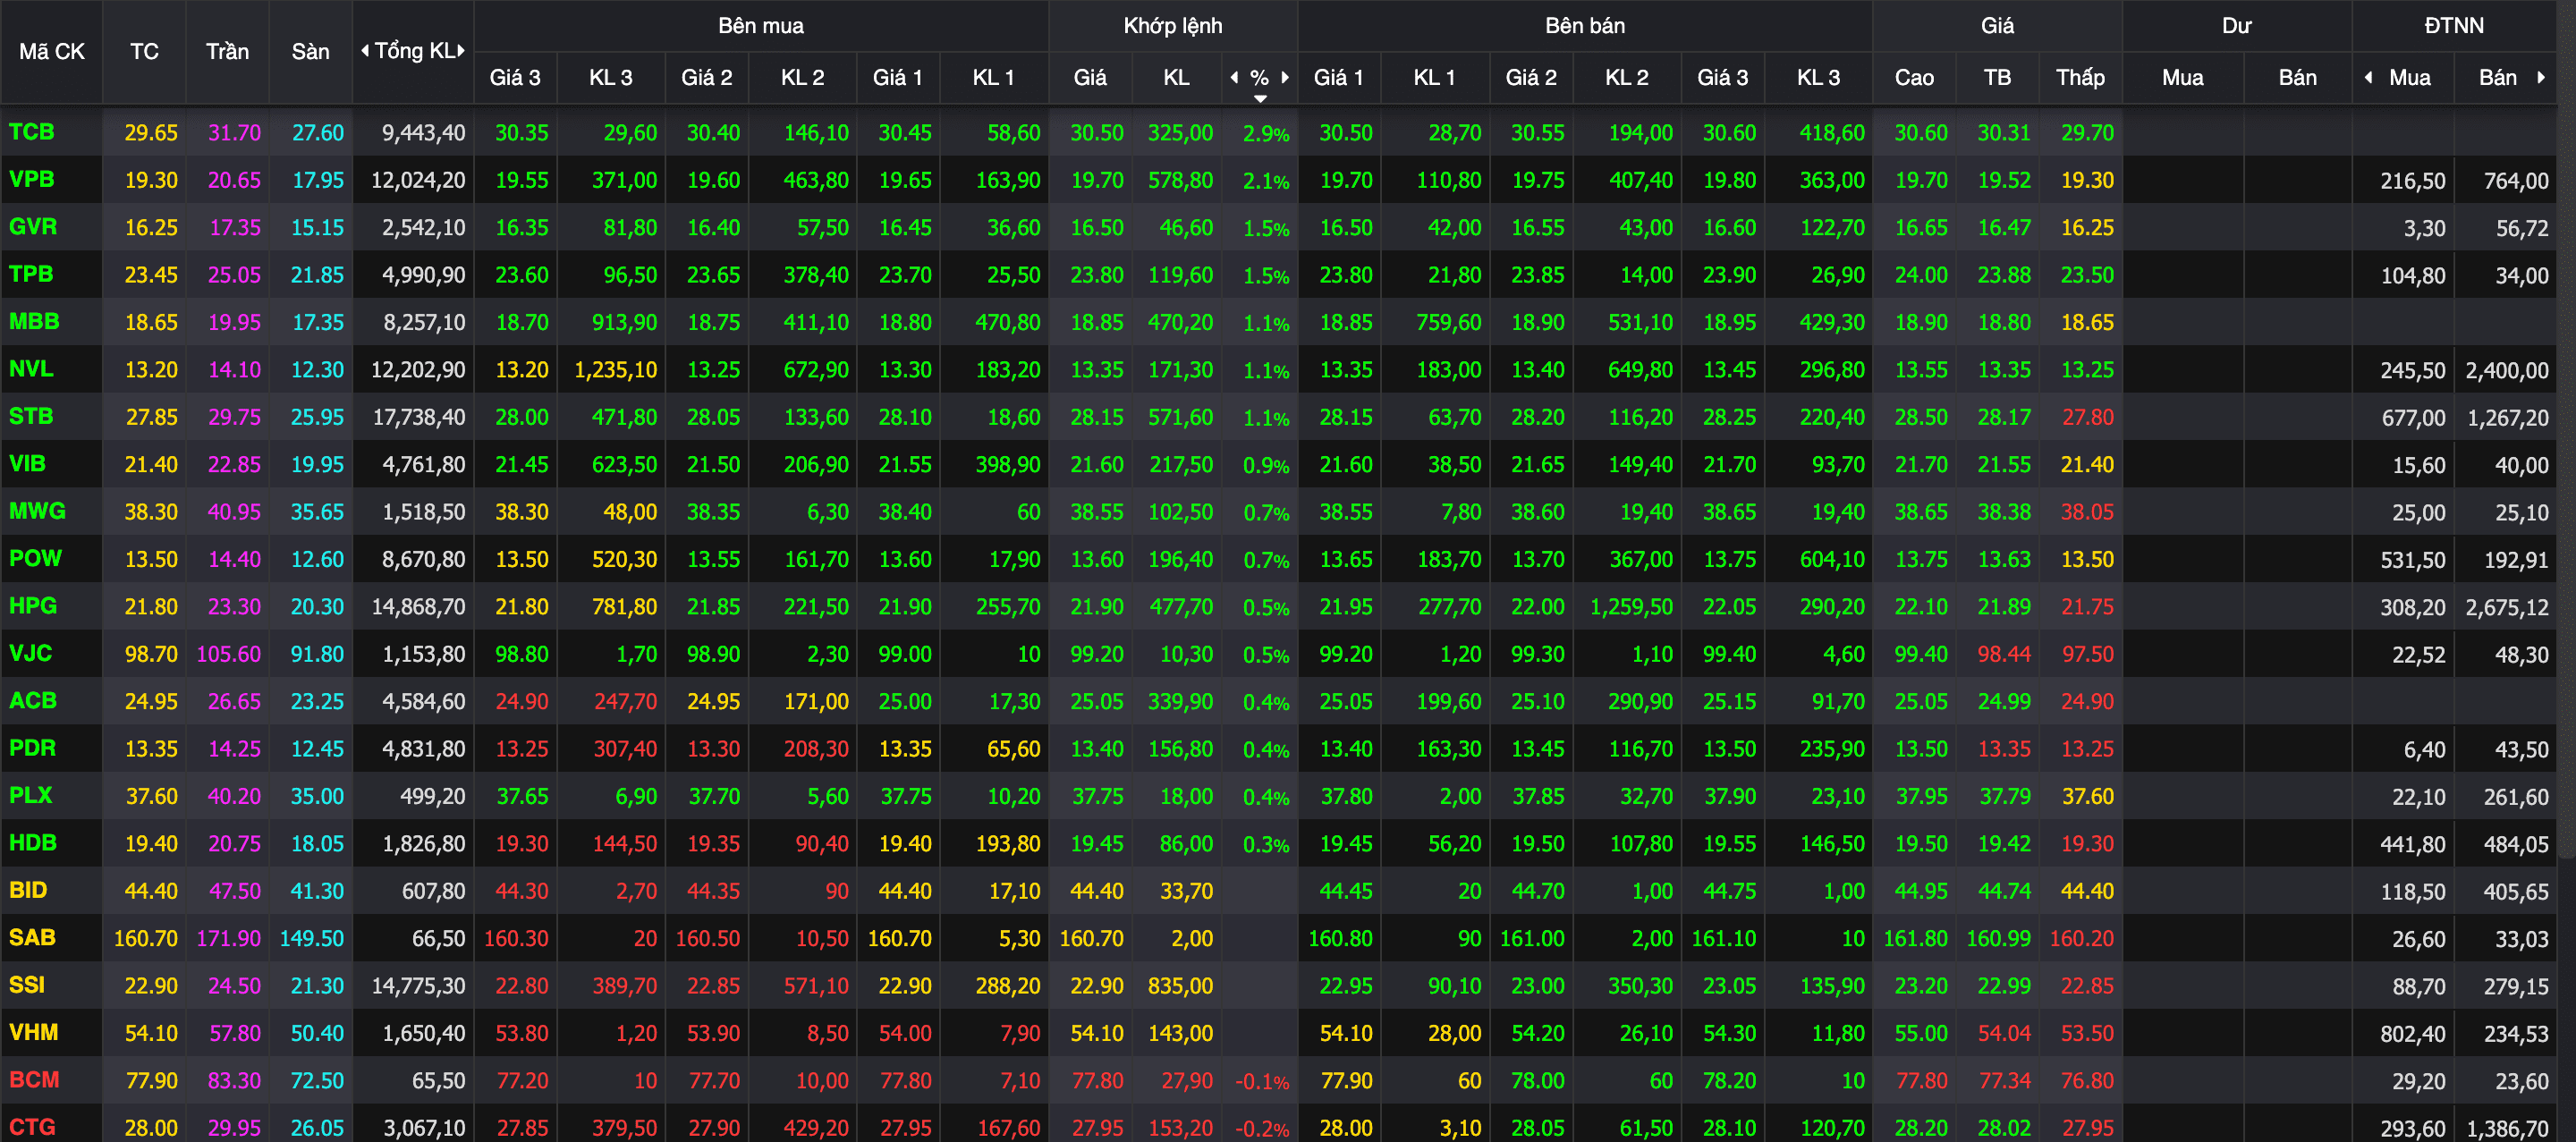Click the Bên mua Giá 3 header
This screenshot has width=2576, height=1142.
(515, 77)
